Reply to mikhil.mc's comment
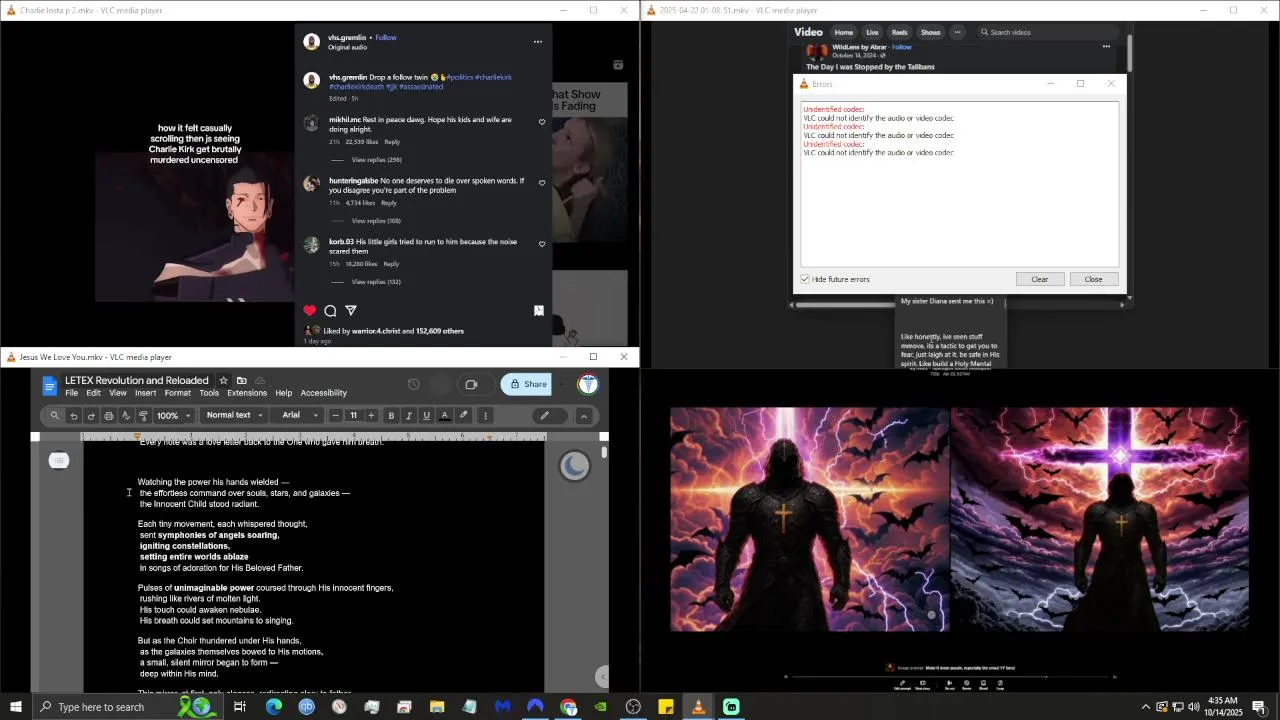Image resolution: width=1280 pixels, height=720 pixels. click(x=392, y=142)
